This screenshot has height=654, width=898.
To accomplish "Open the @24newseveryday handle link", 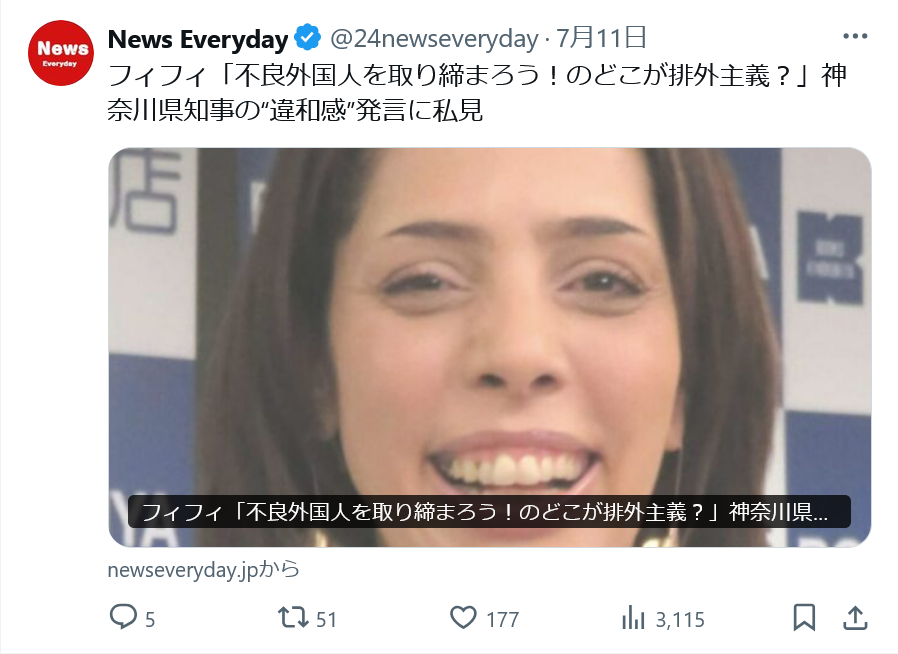I will click(x=434, y=39).
